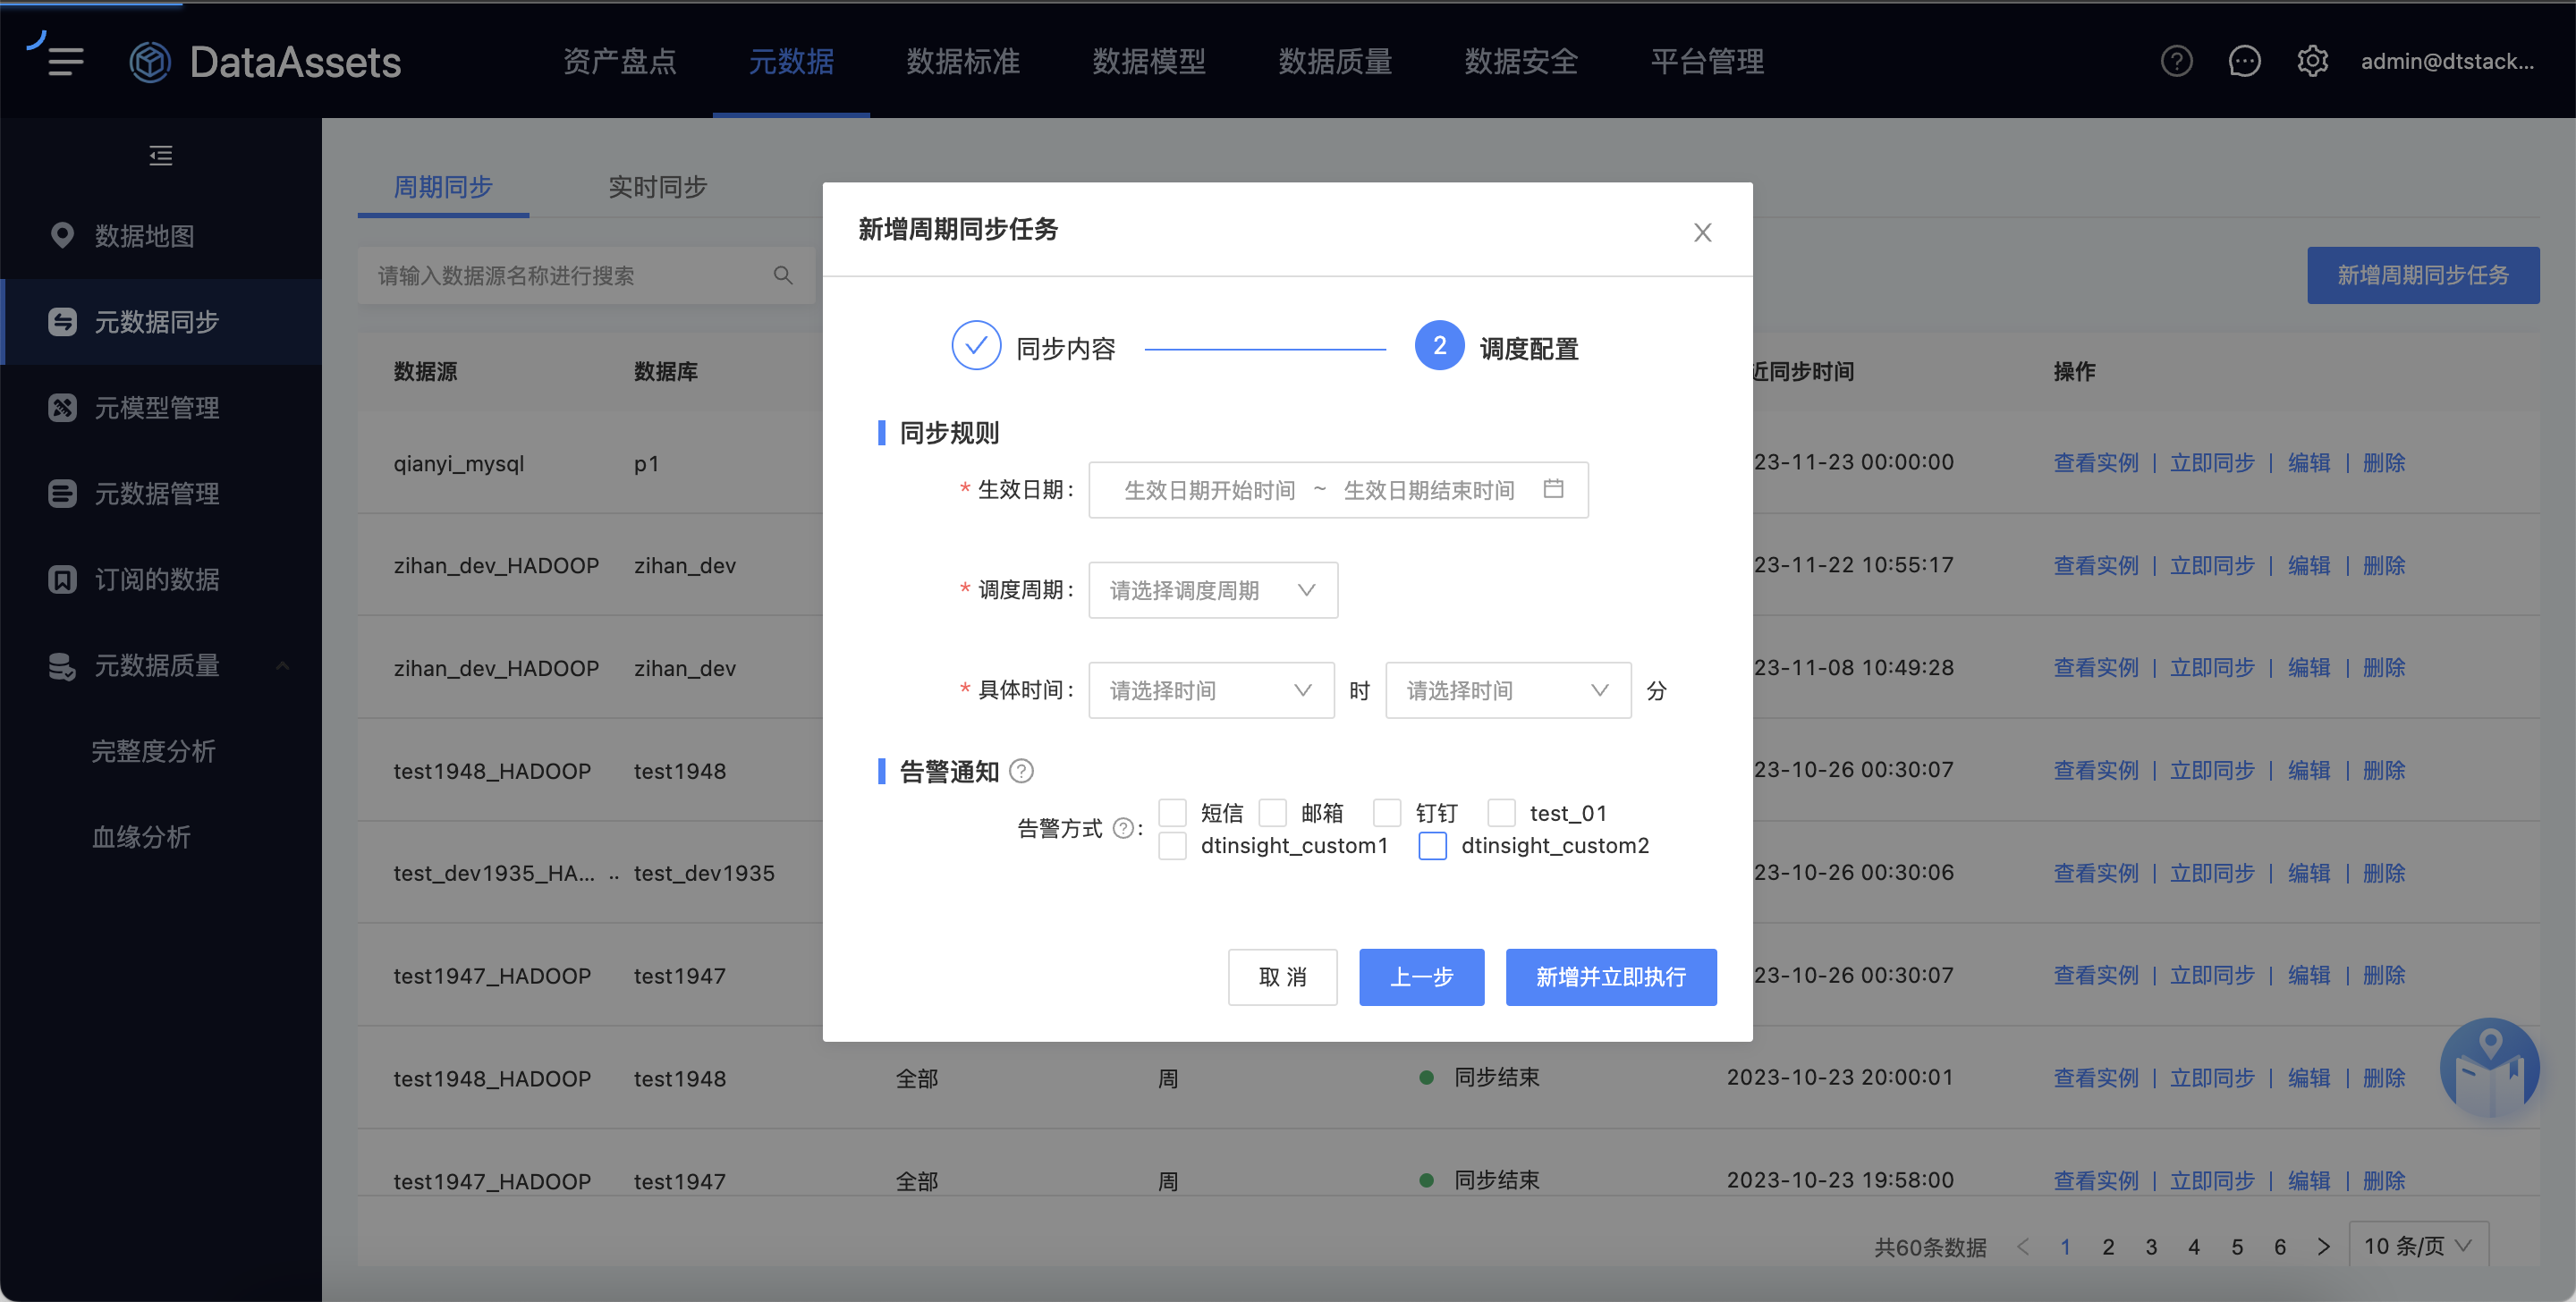Open the 数据安全 top menu
Image resolution: width=2576 pixels, height=1302 pixels.
1520,61
